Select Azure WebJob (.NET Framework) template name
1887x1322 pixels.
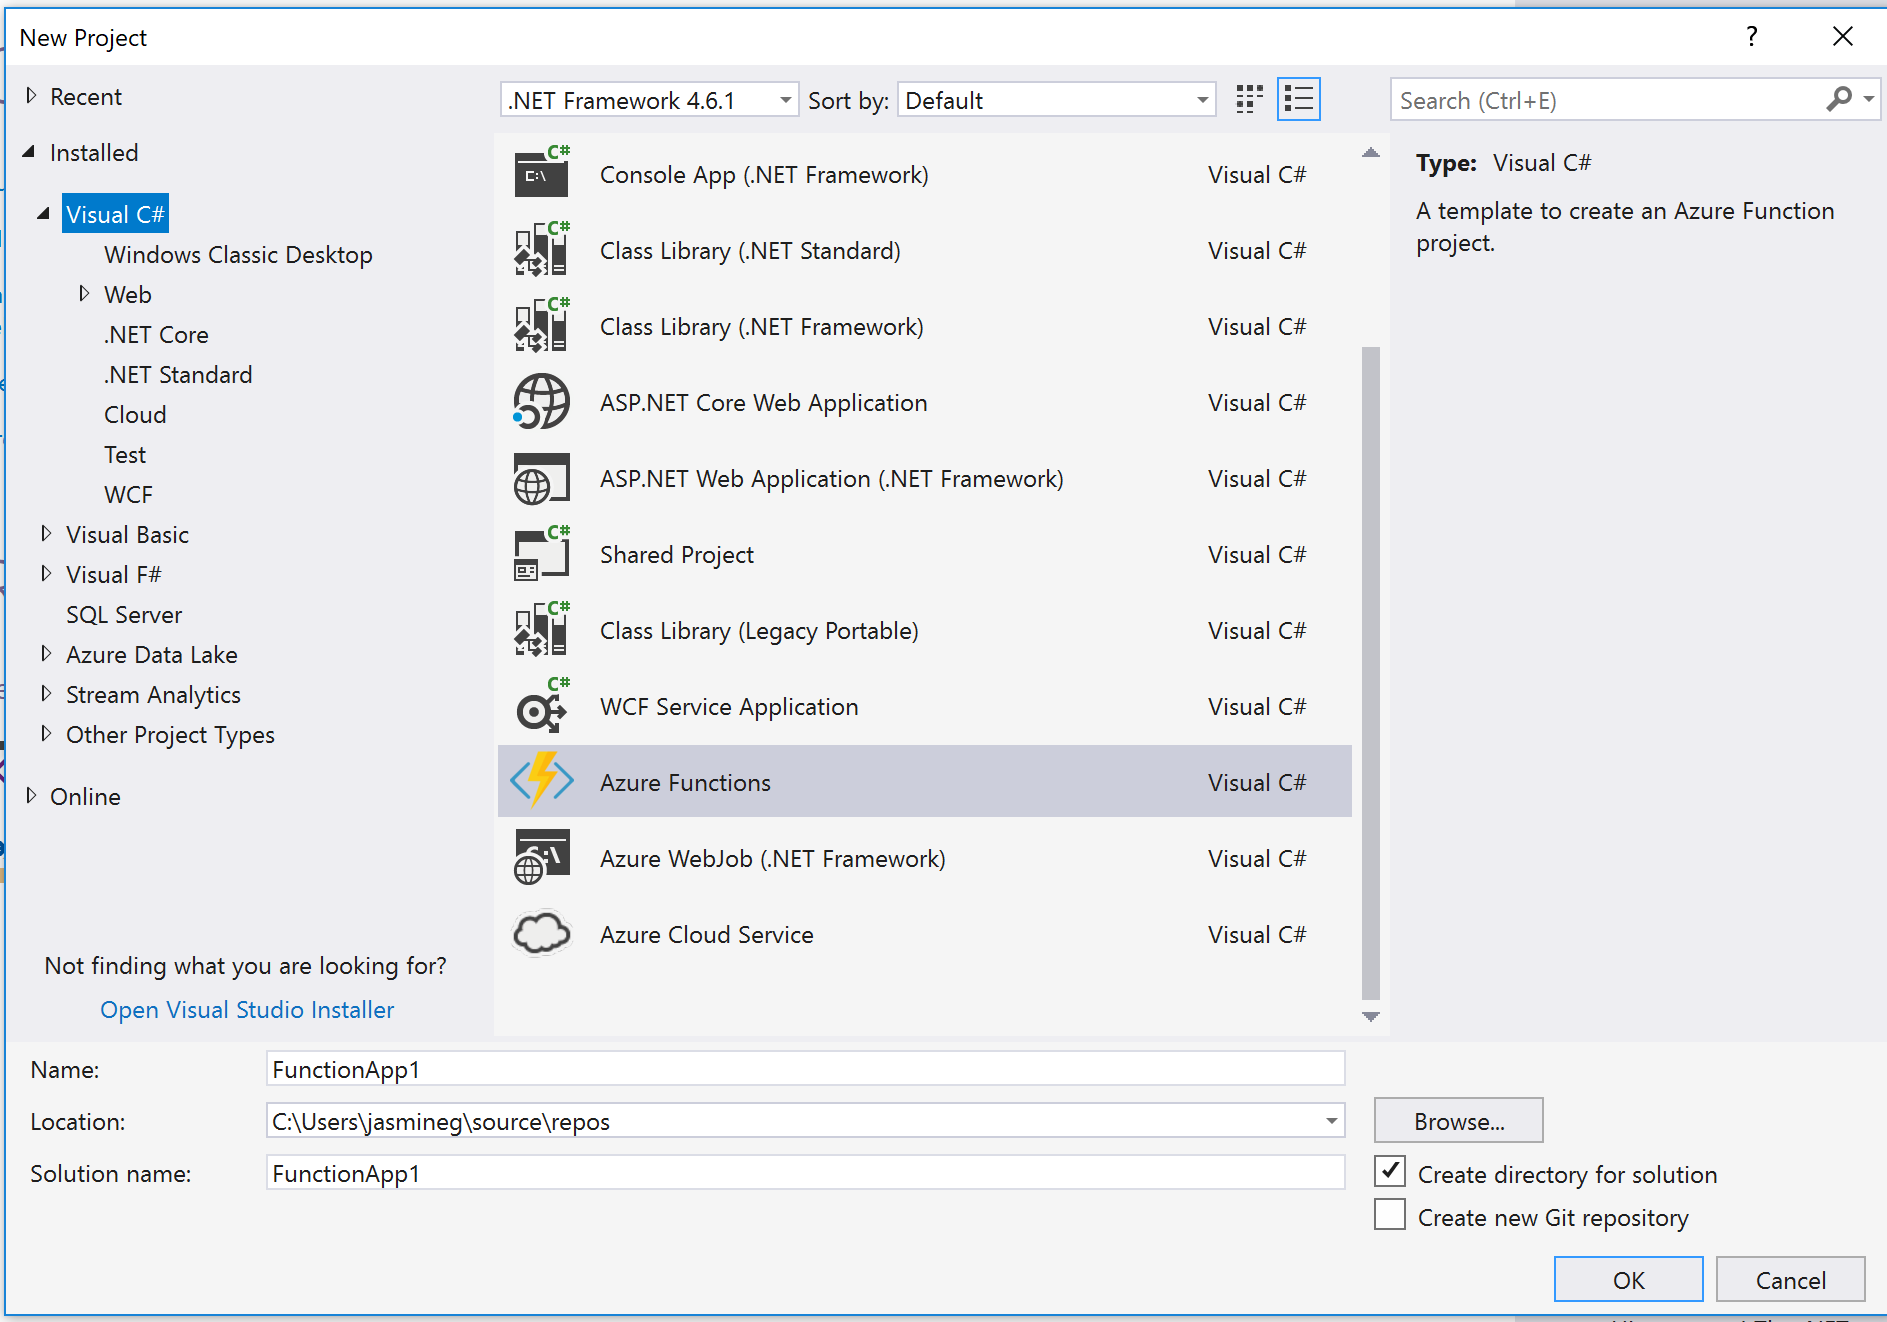coord(772,859)
